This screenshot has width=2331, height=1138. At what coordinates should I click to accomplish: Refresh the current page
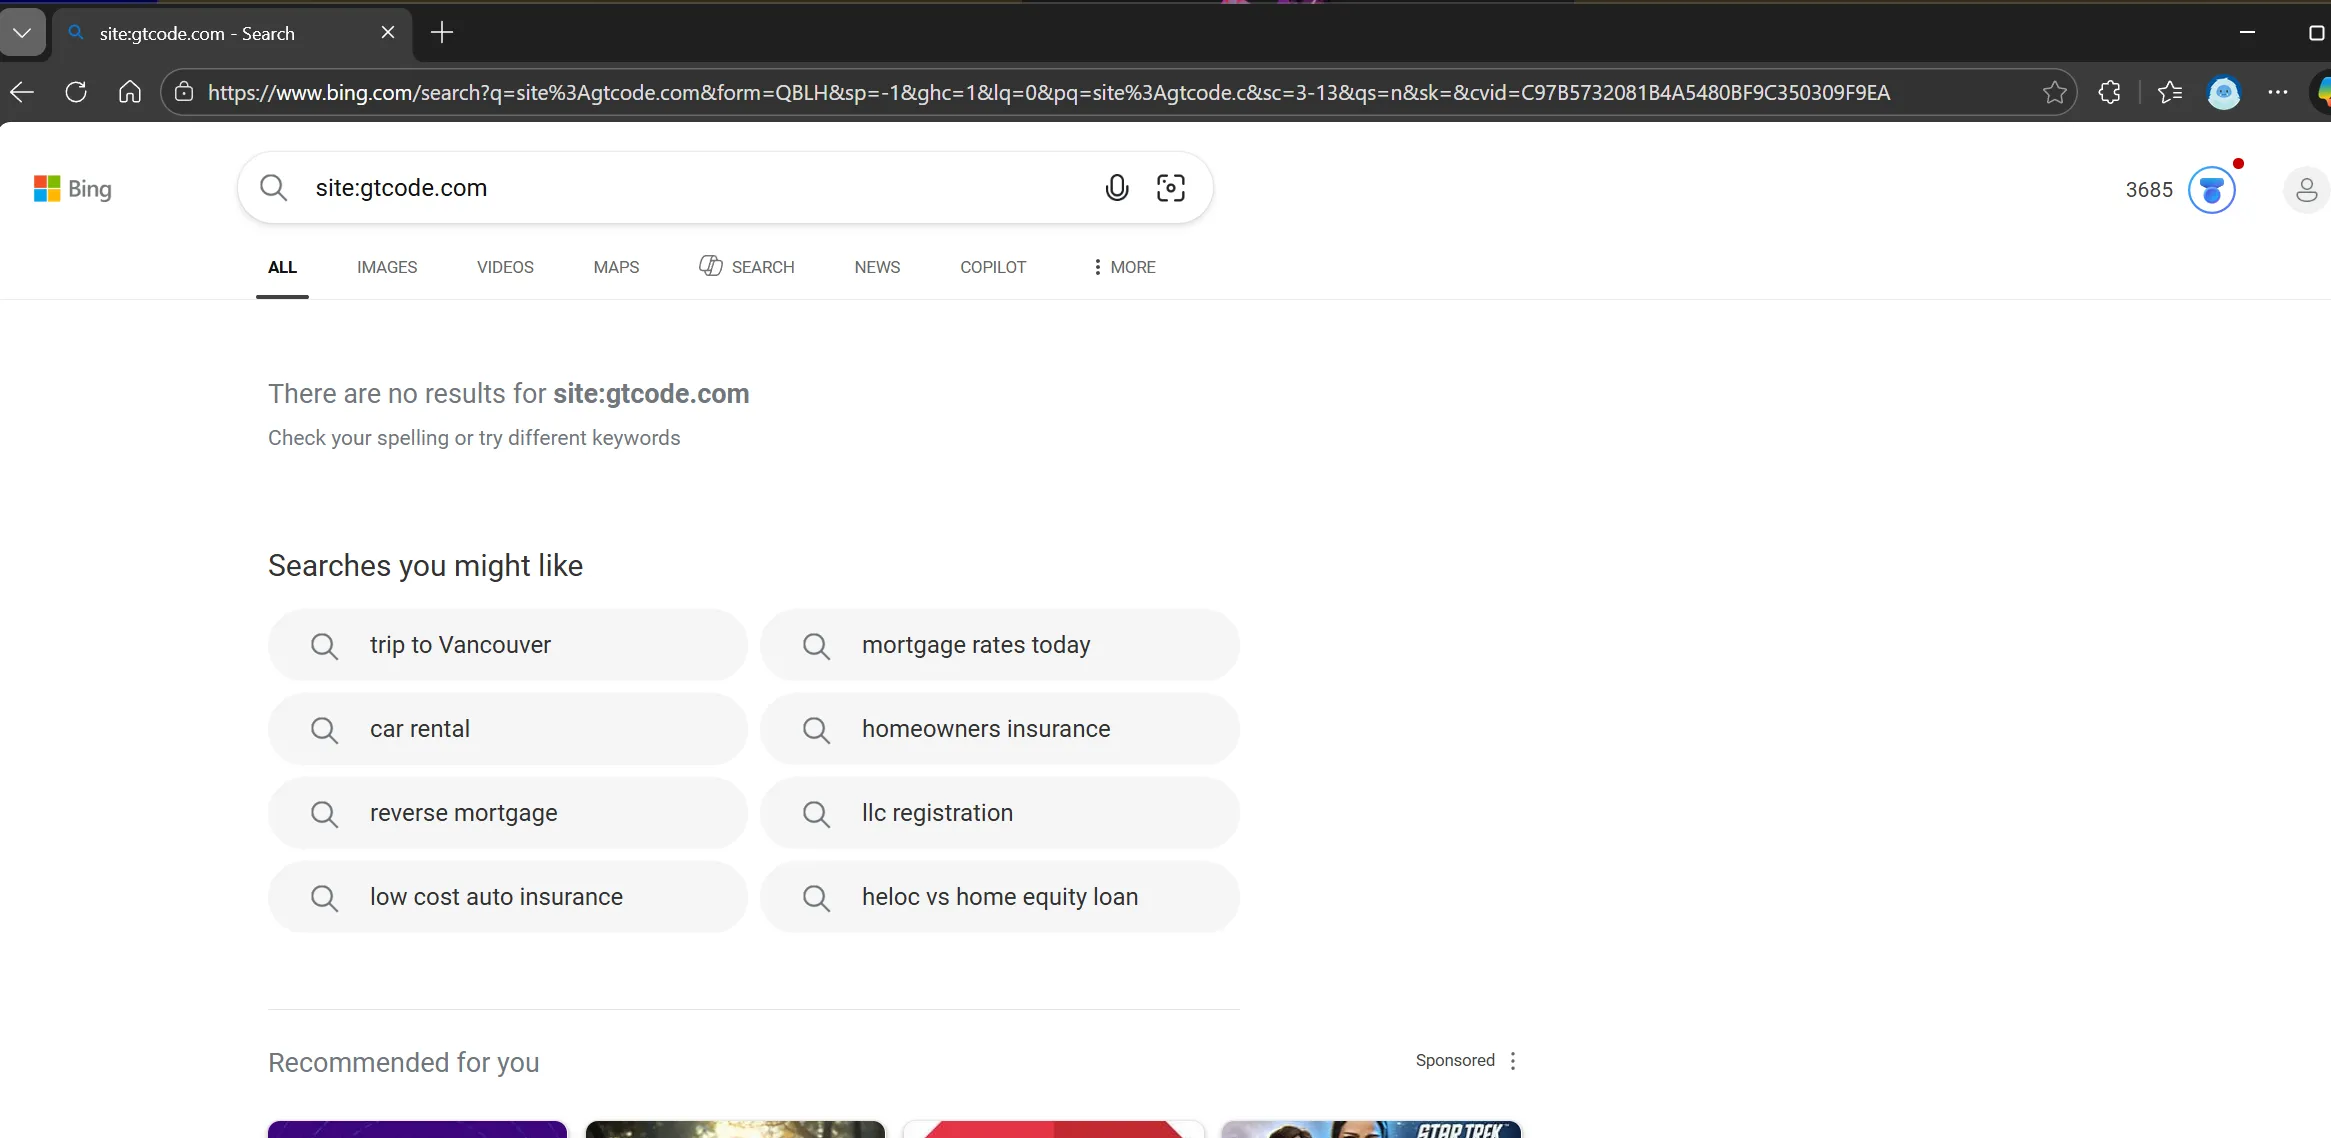point(76,92)
